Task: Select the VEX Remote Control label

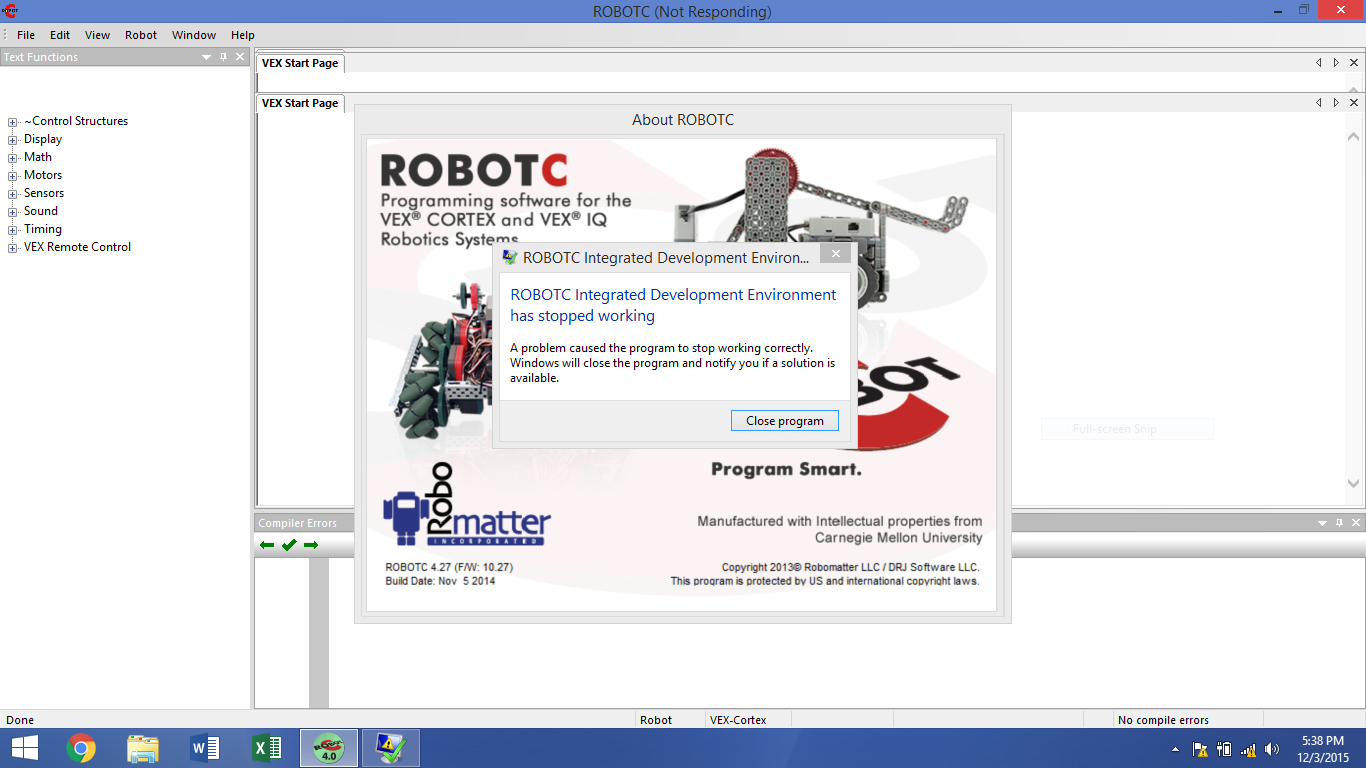Action: [x=77, y=247]
